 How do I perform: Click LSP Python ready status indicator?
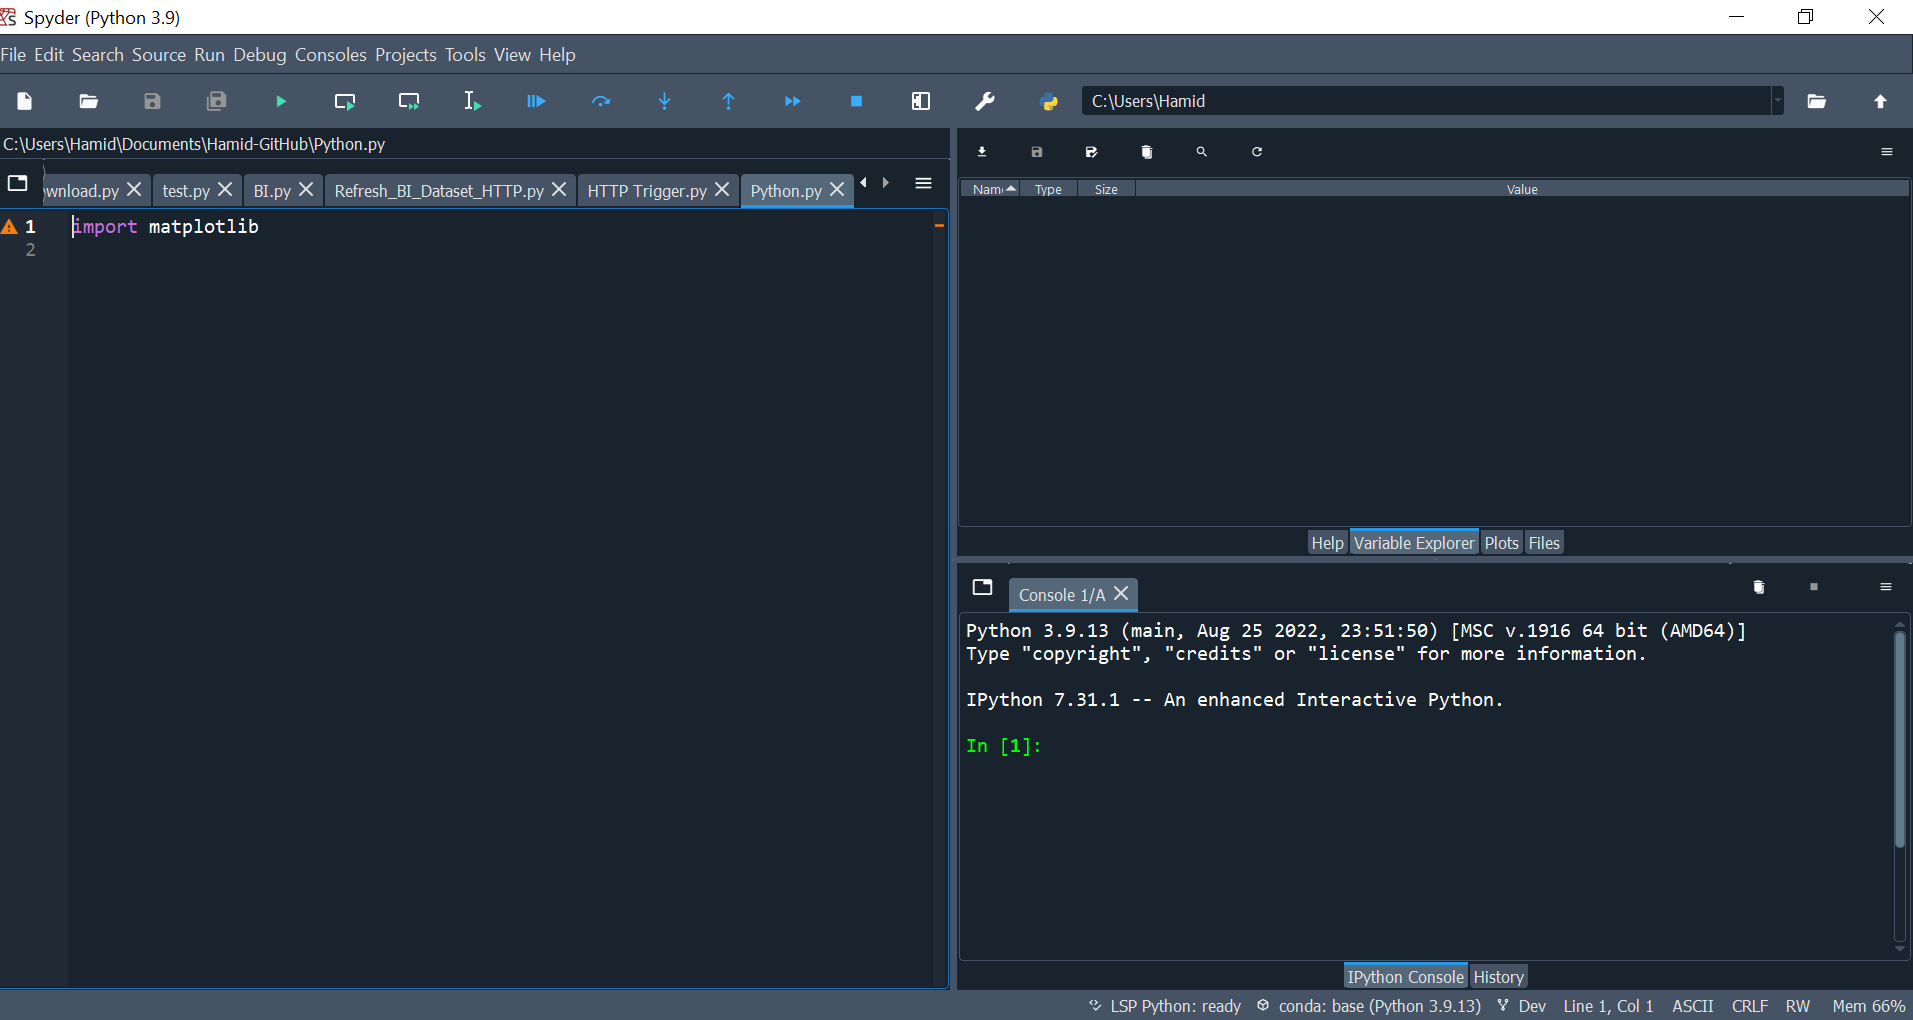1165,1006
